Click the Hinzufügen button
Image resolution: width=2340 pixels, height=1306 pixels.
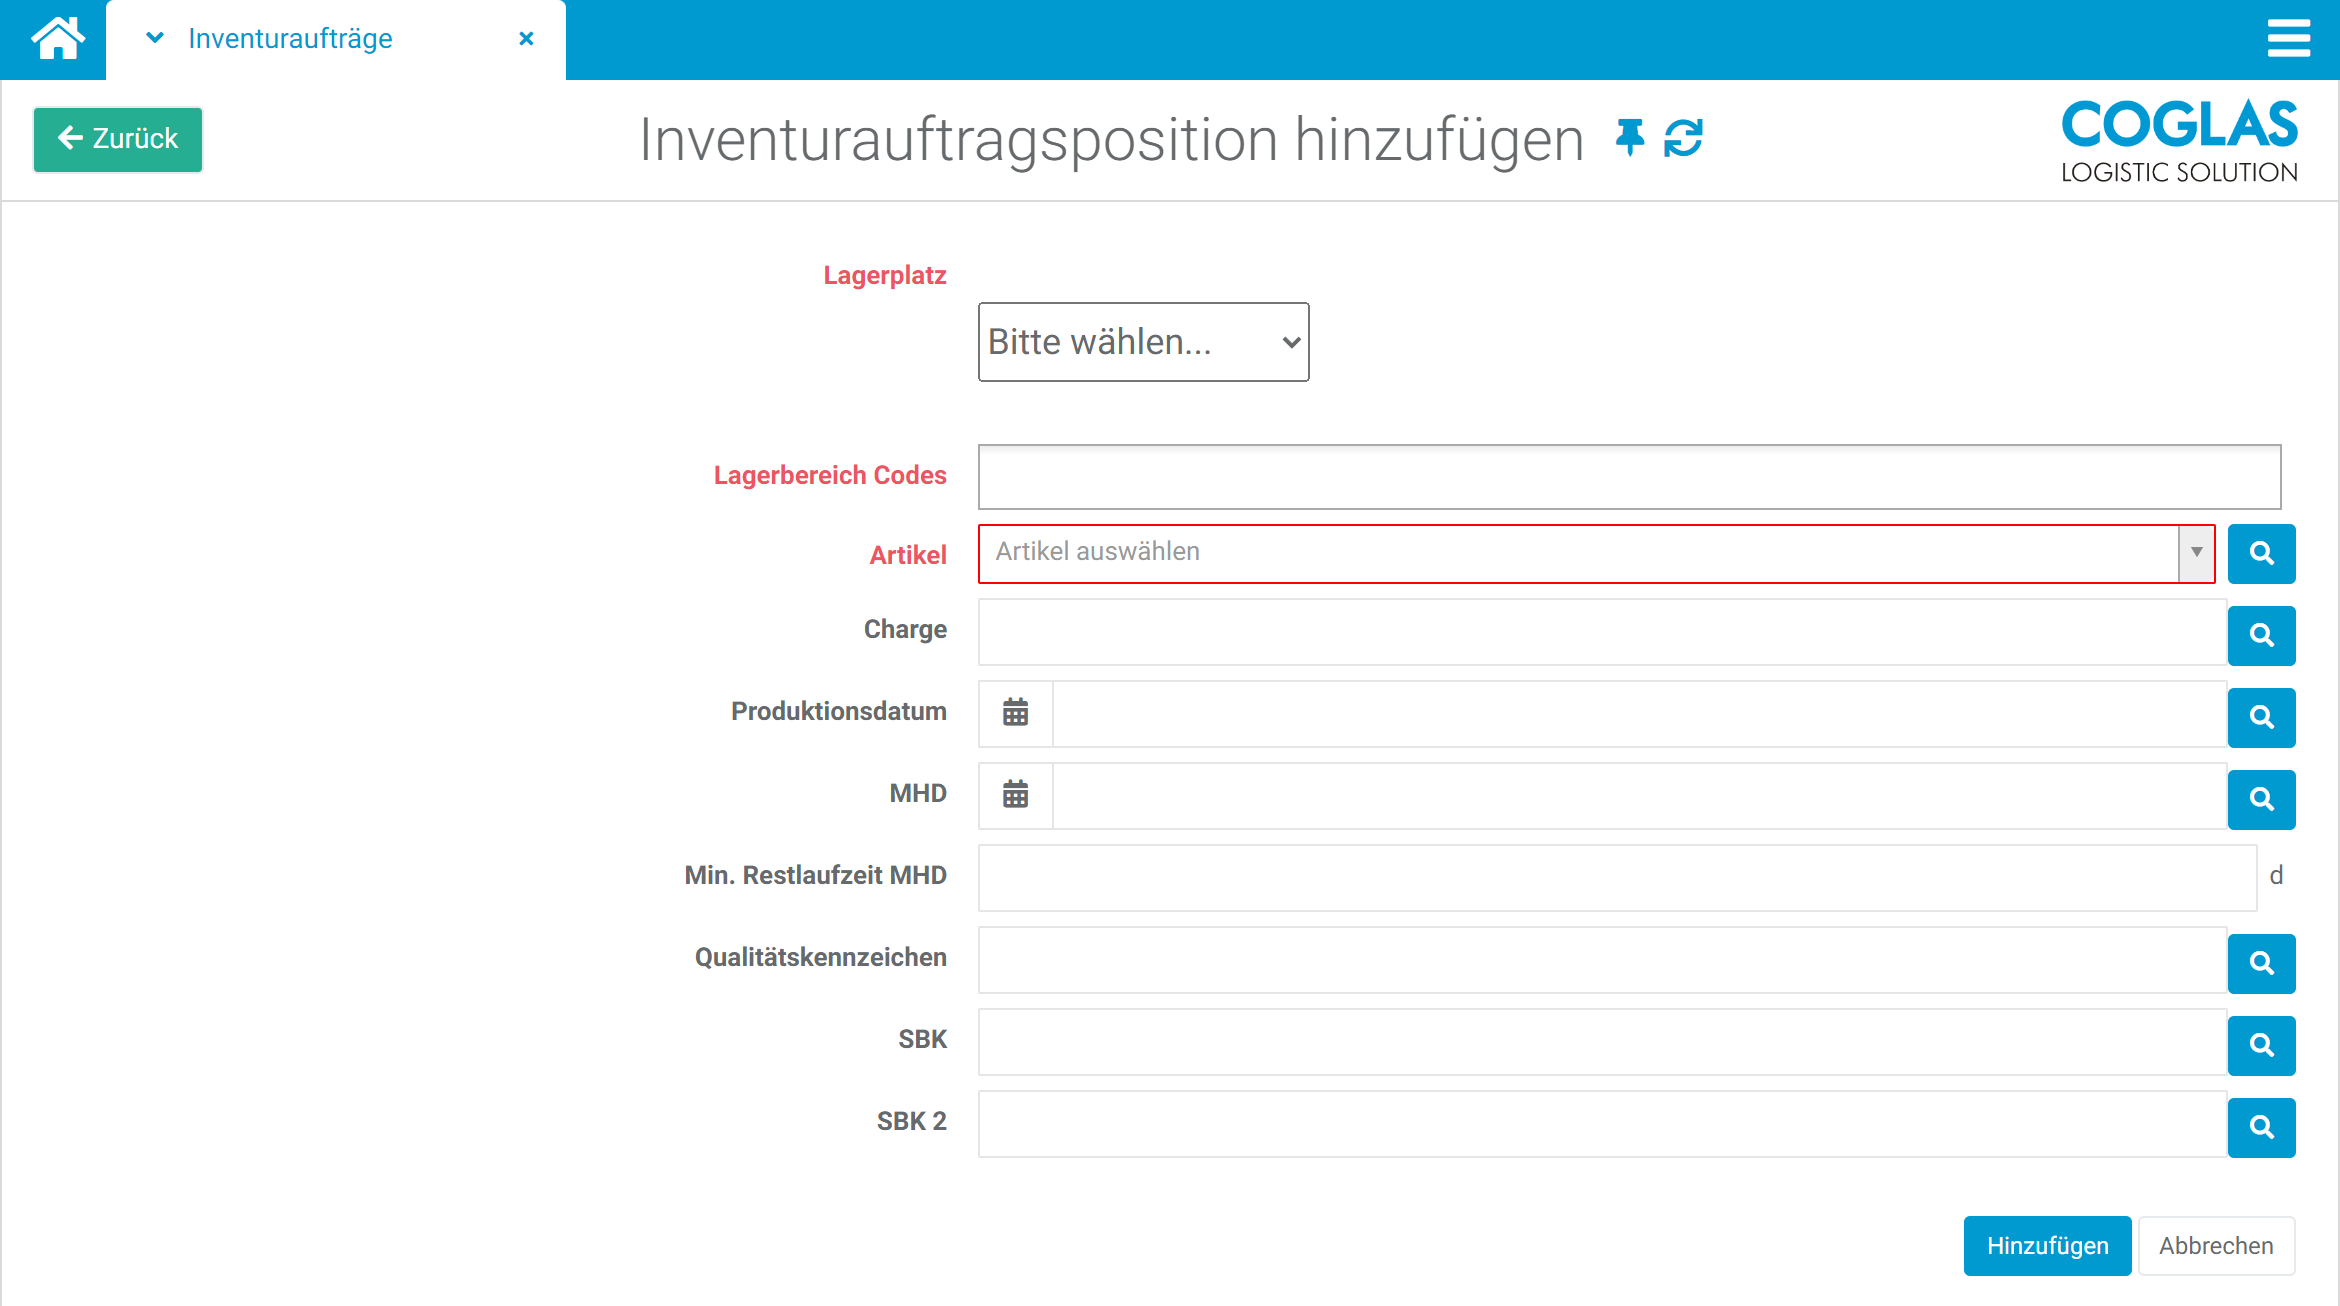(x=2047, y=1245)
